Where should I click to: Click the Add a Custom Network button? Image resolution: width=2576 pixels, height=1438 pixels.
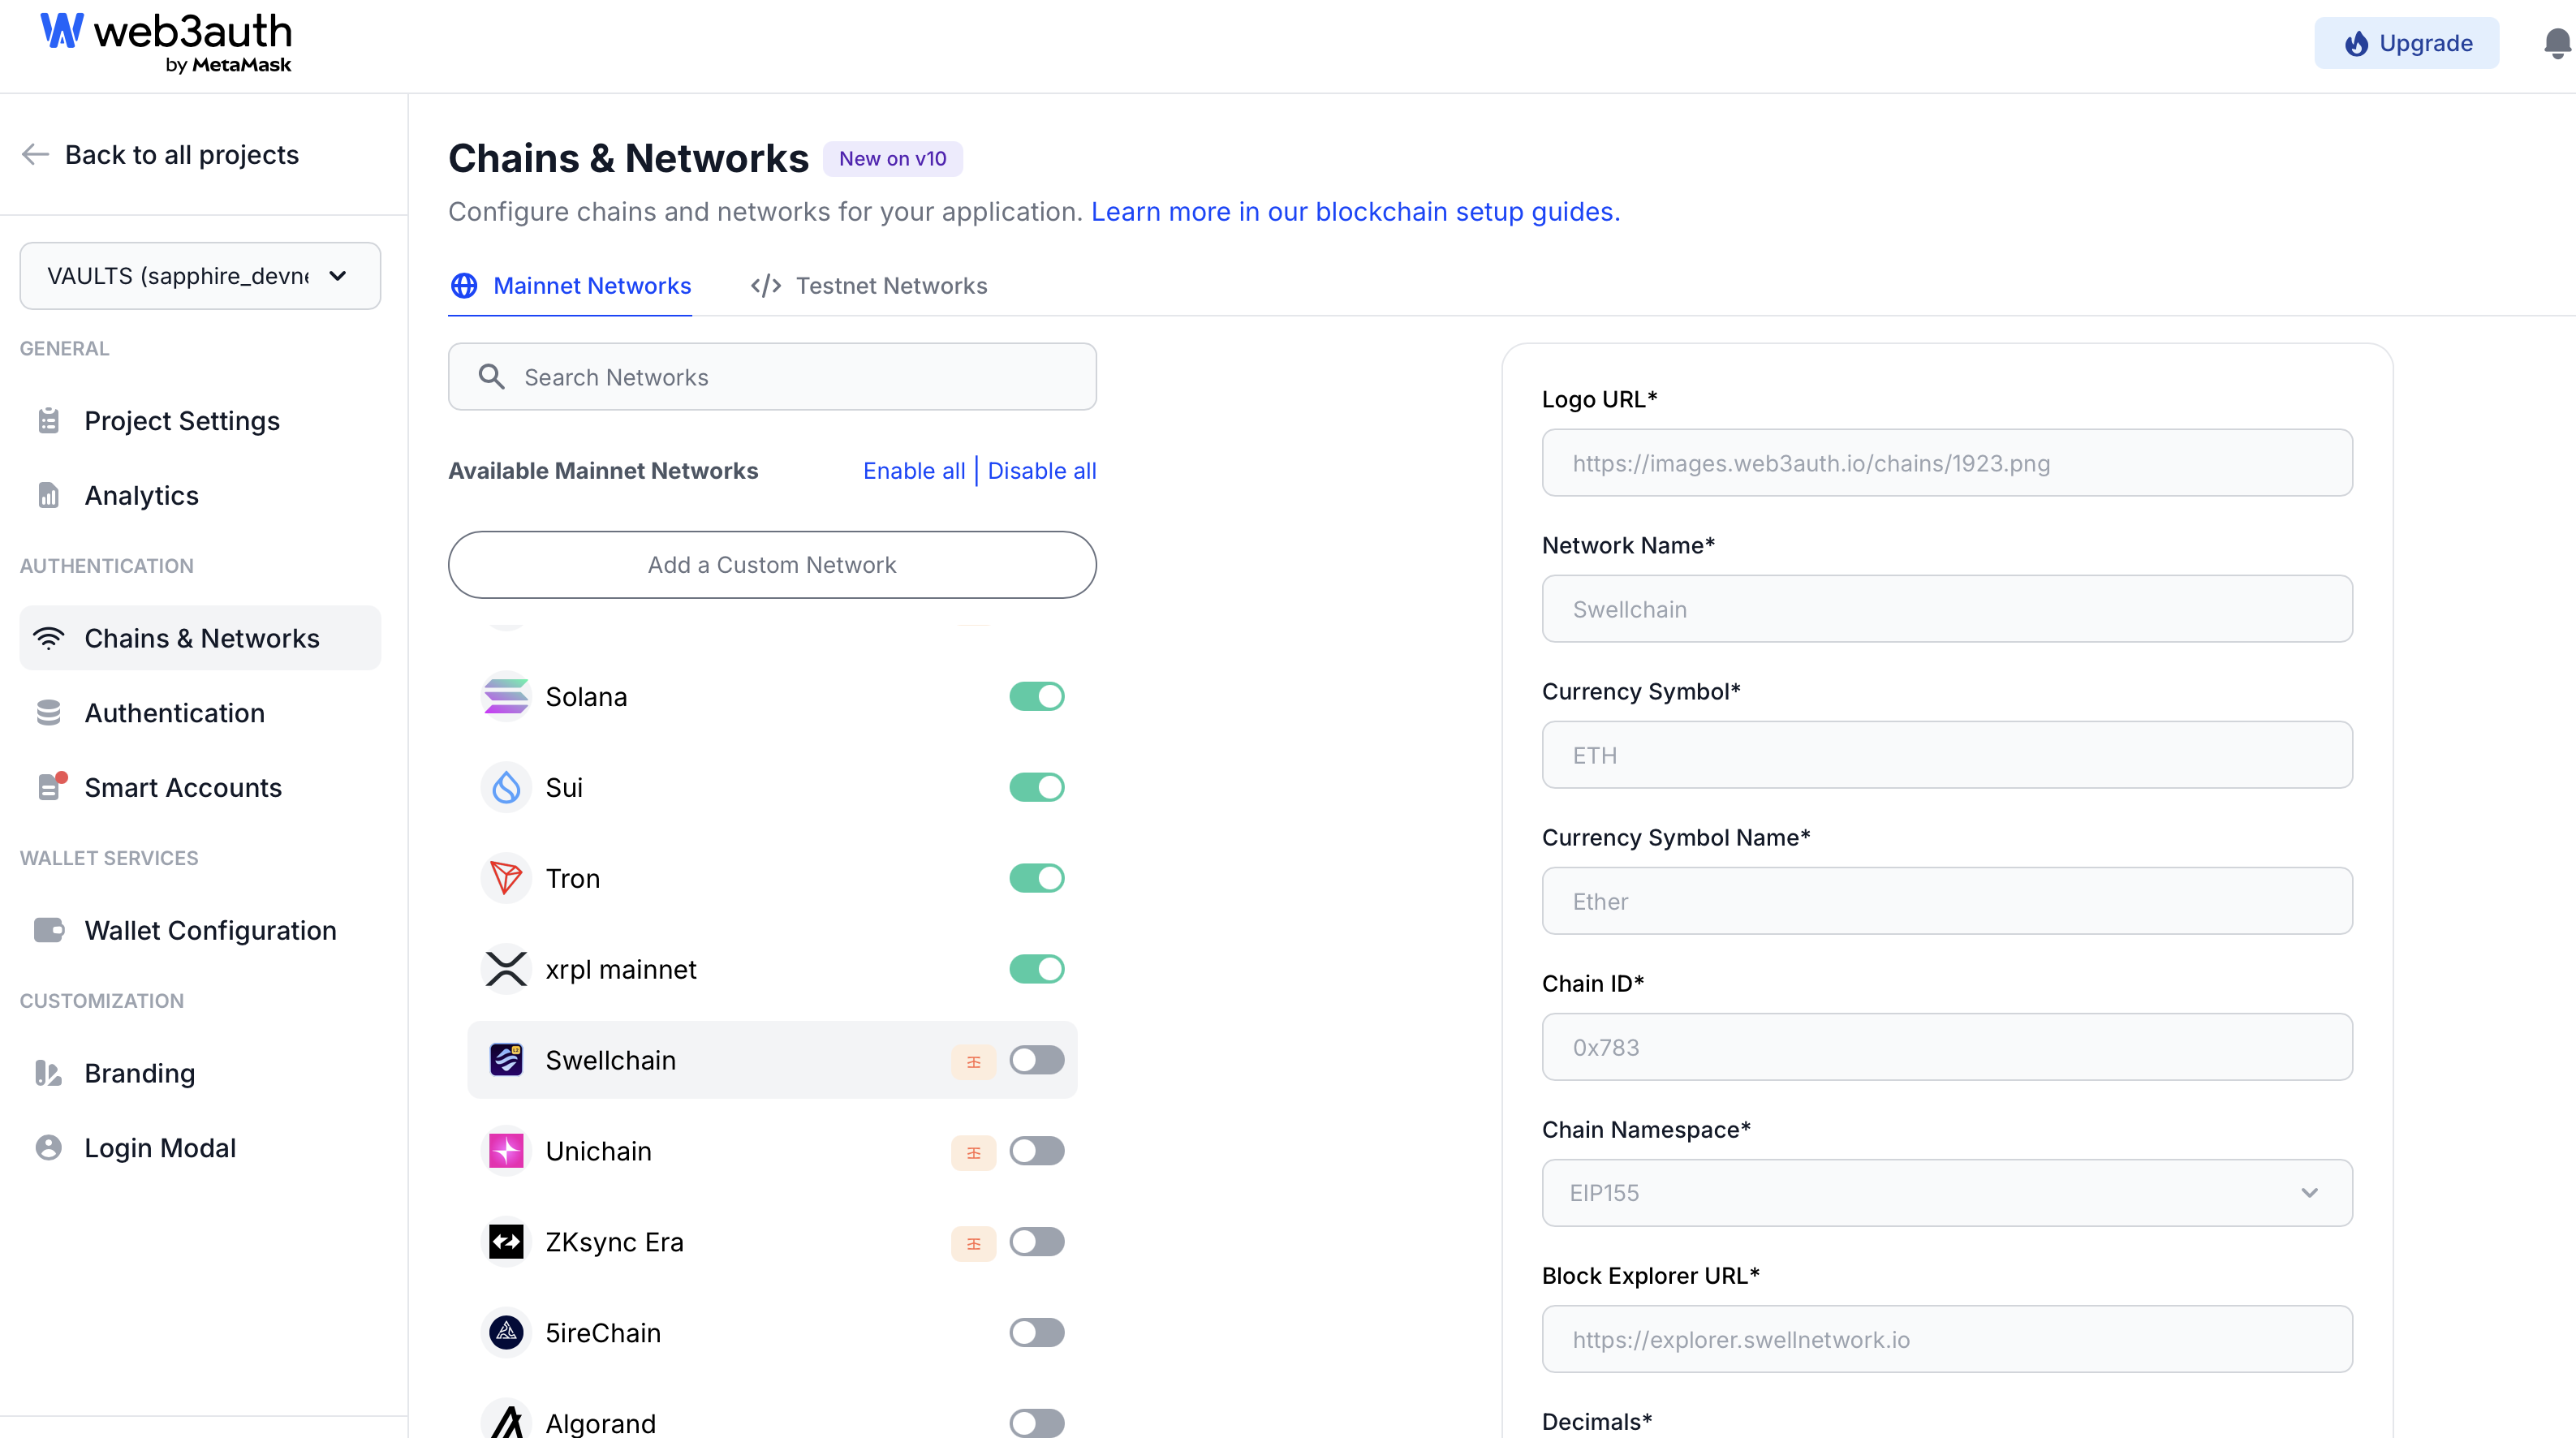(772, 565)
